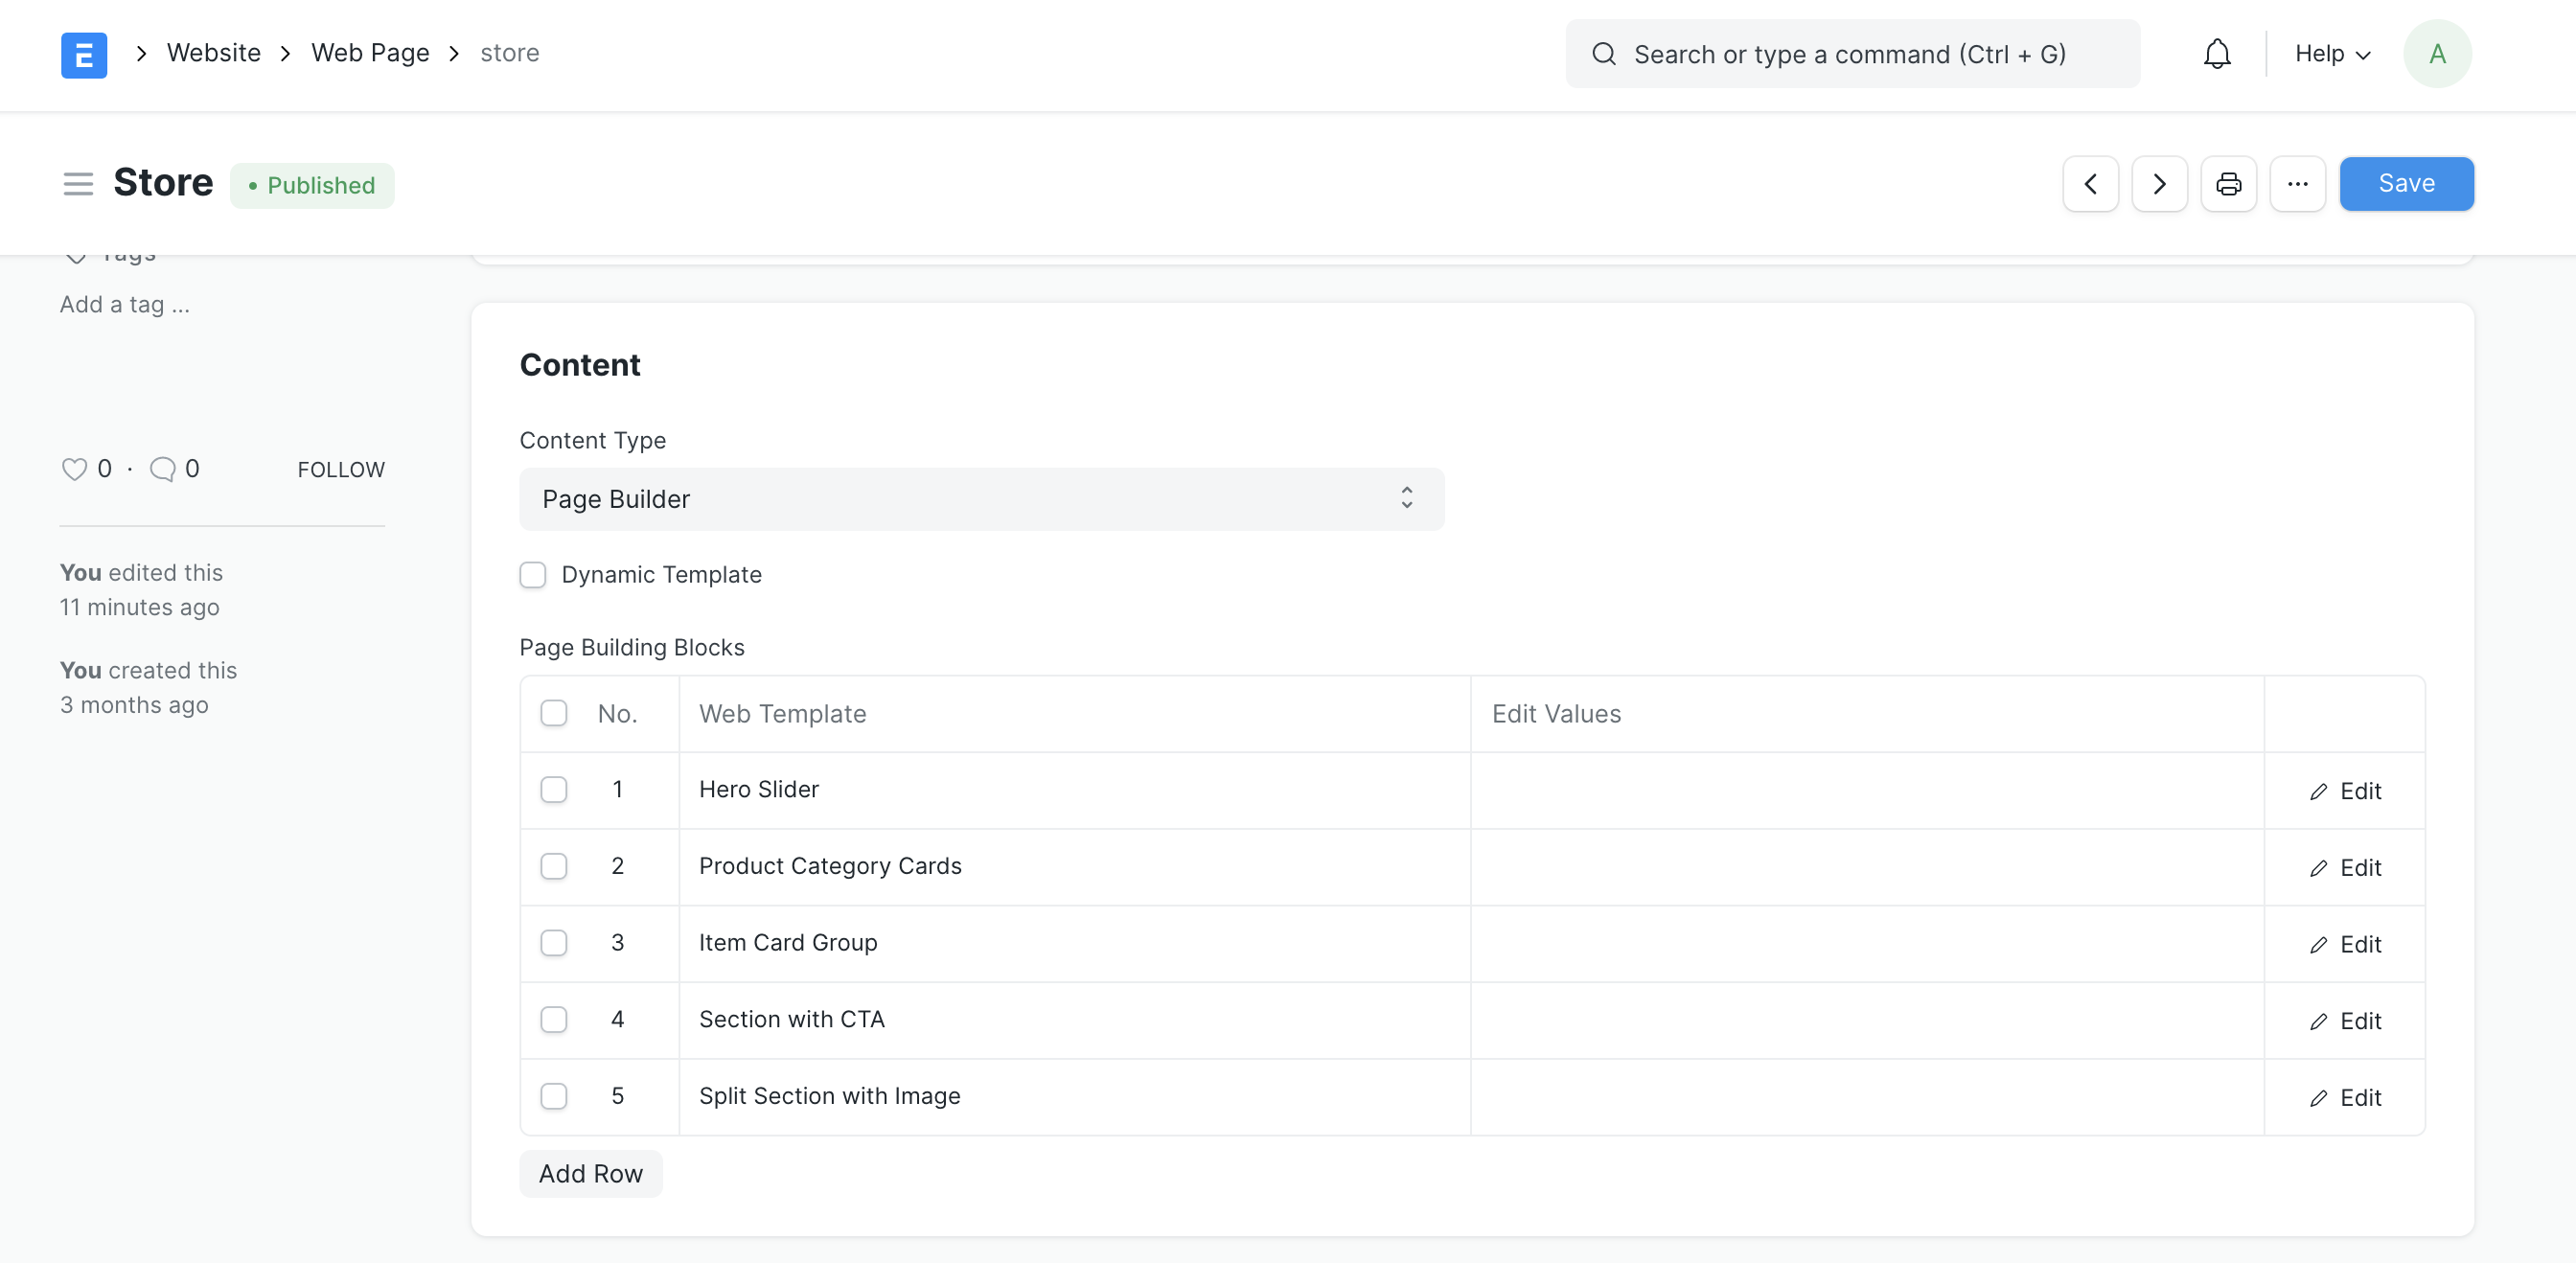Open the print view
The width and height of the screenshot is (2576, 1263).
(2228, 184)
